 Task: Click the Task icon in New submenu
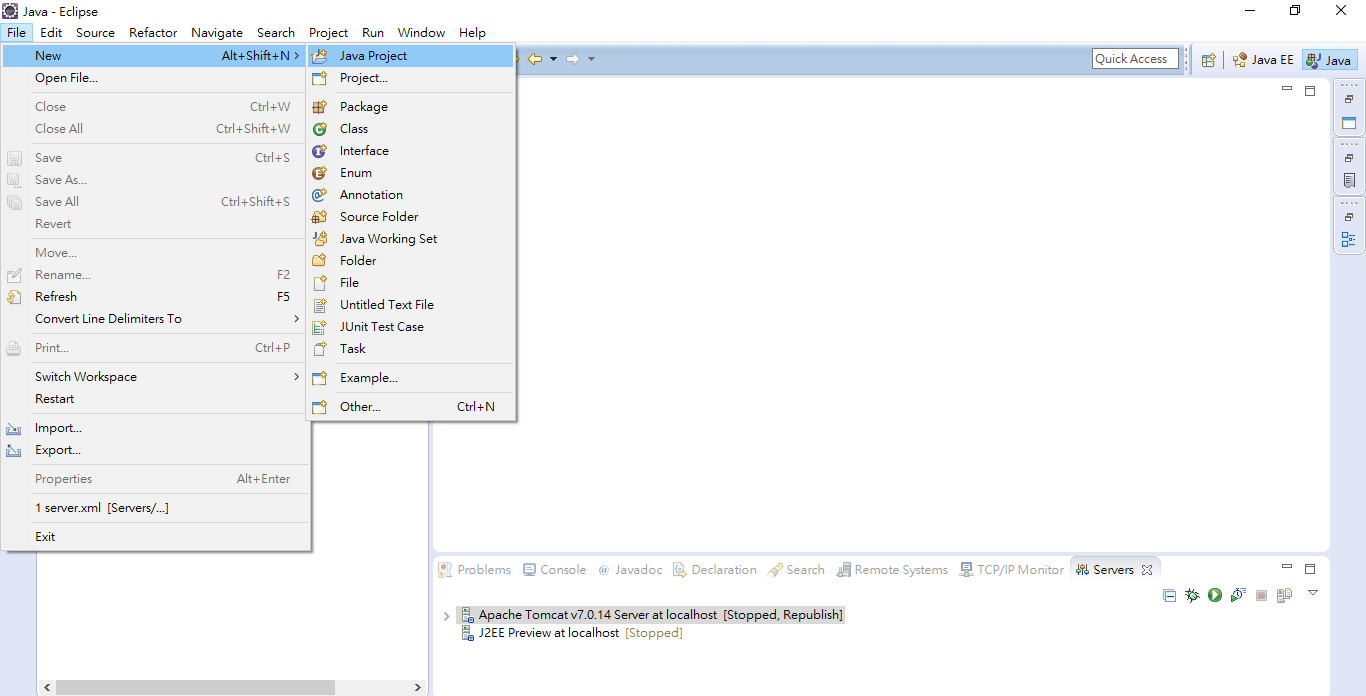pos(320,349)
